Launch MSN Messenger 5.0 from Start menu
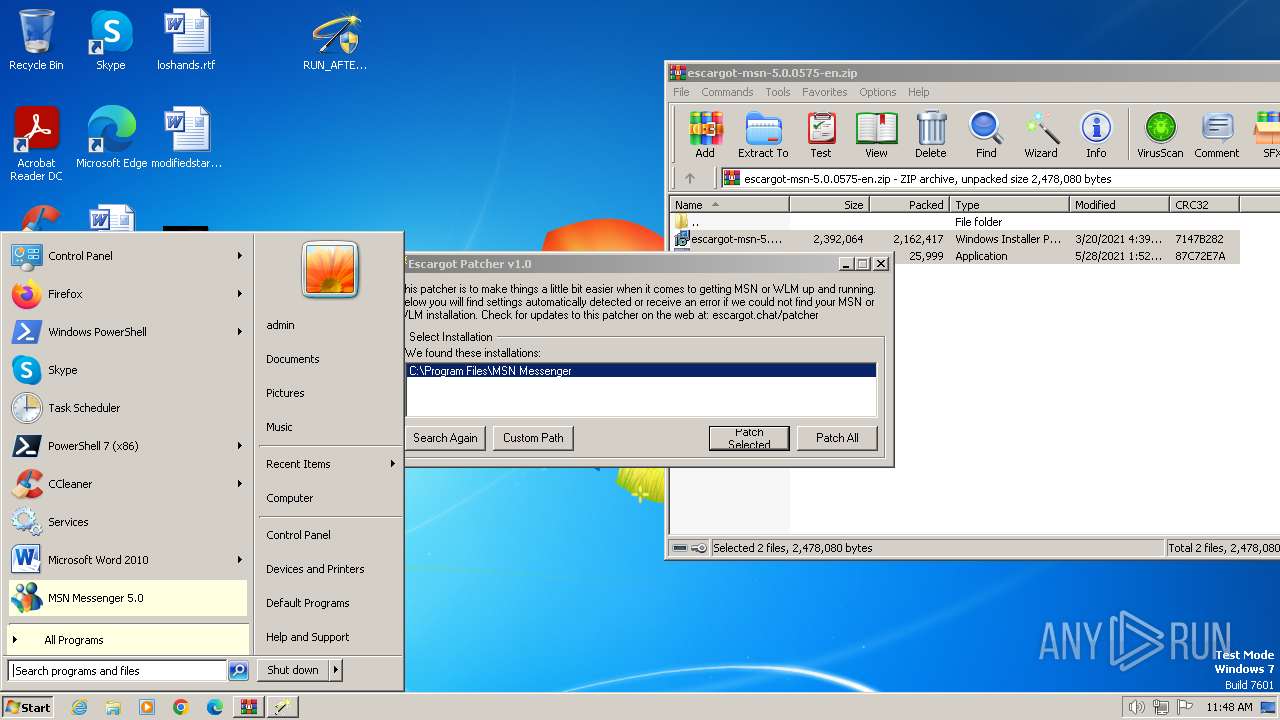The width and height of the screenshot is (1280, 720). (128, 598)
